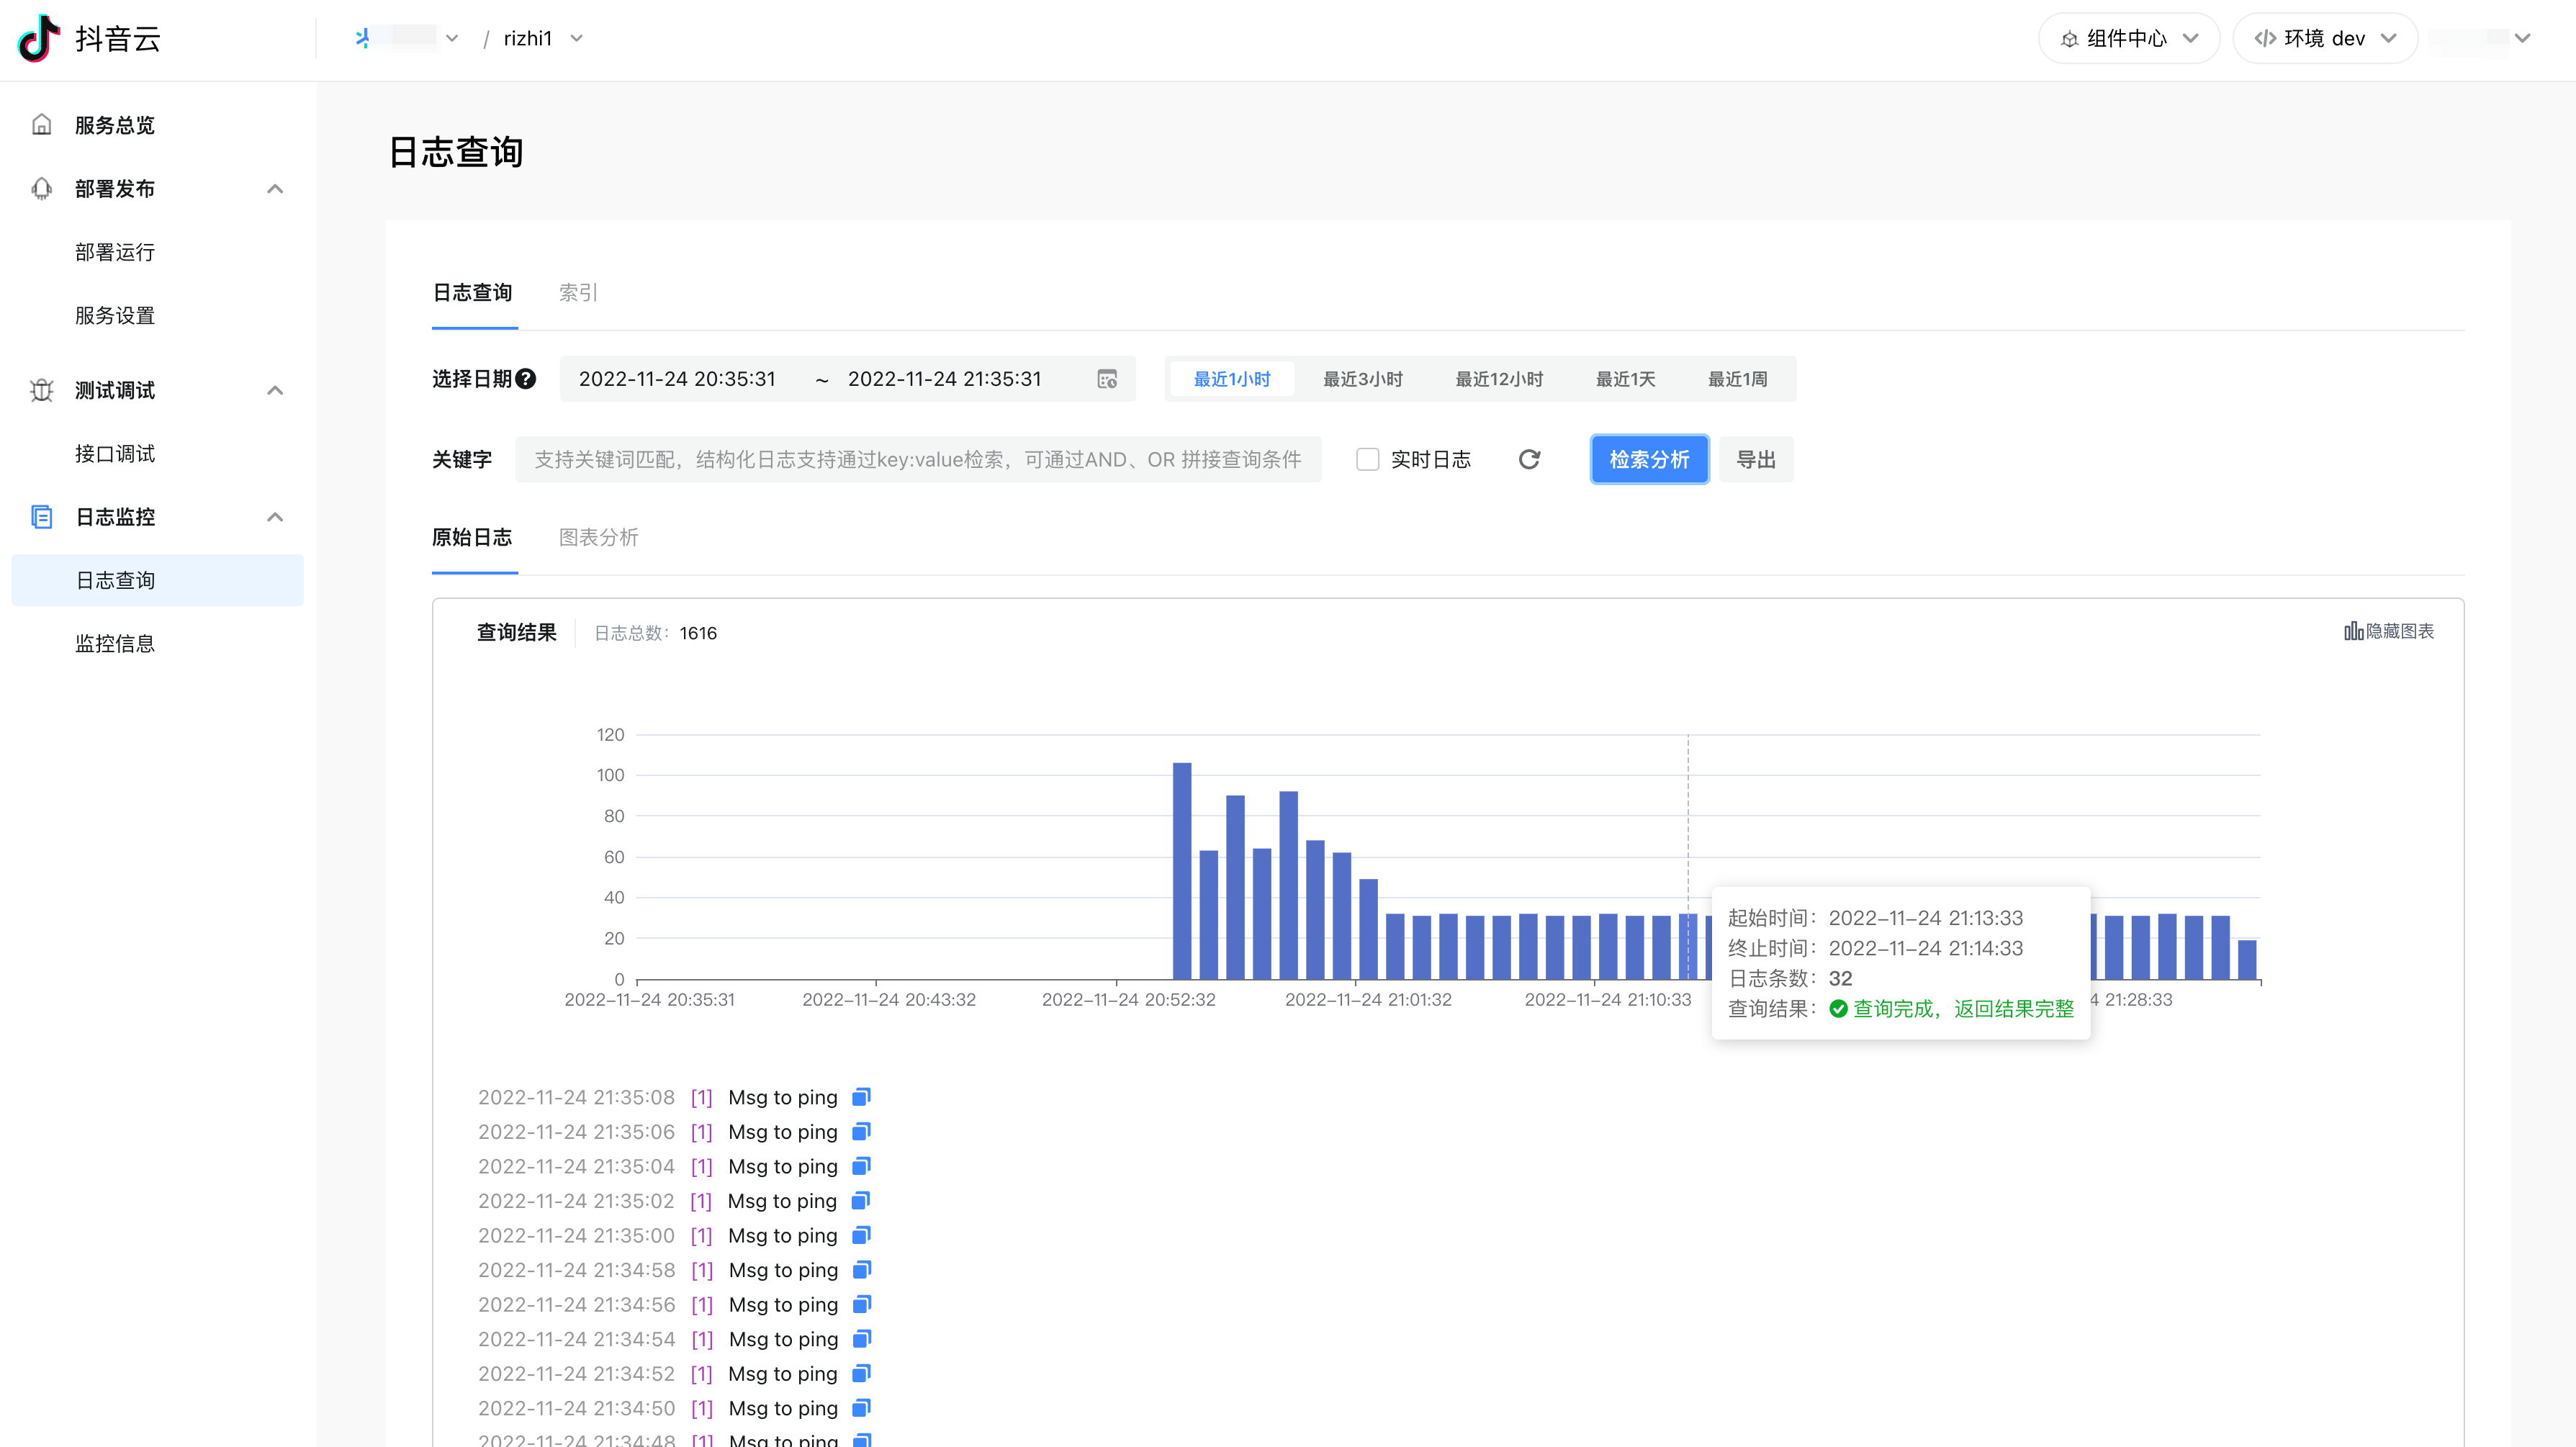Select the 最近12小时 range
The width and height of the screenshot is (2576, 1447).
1499,379
